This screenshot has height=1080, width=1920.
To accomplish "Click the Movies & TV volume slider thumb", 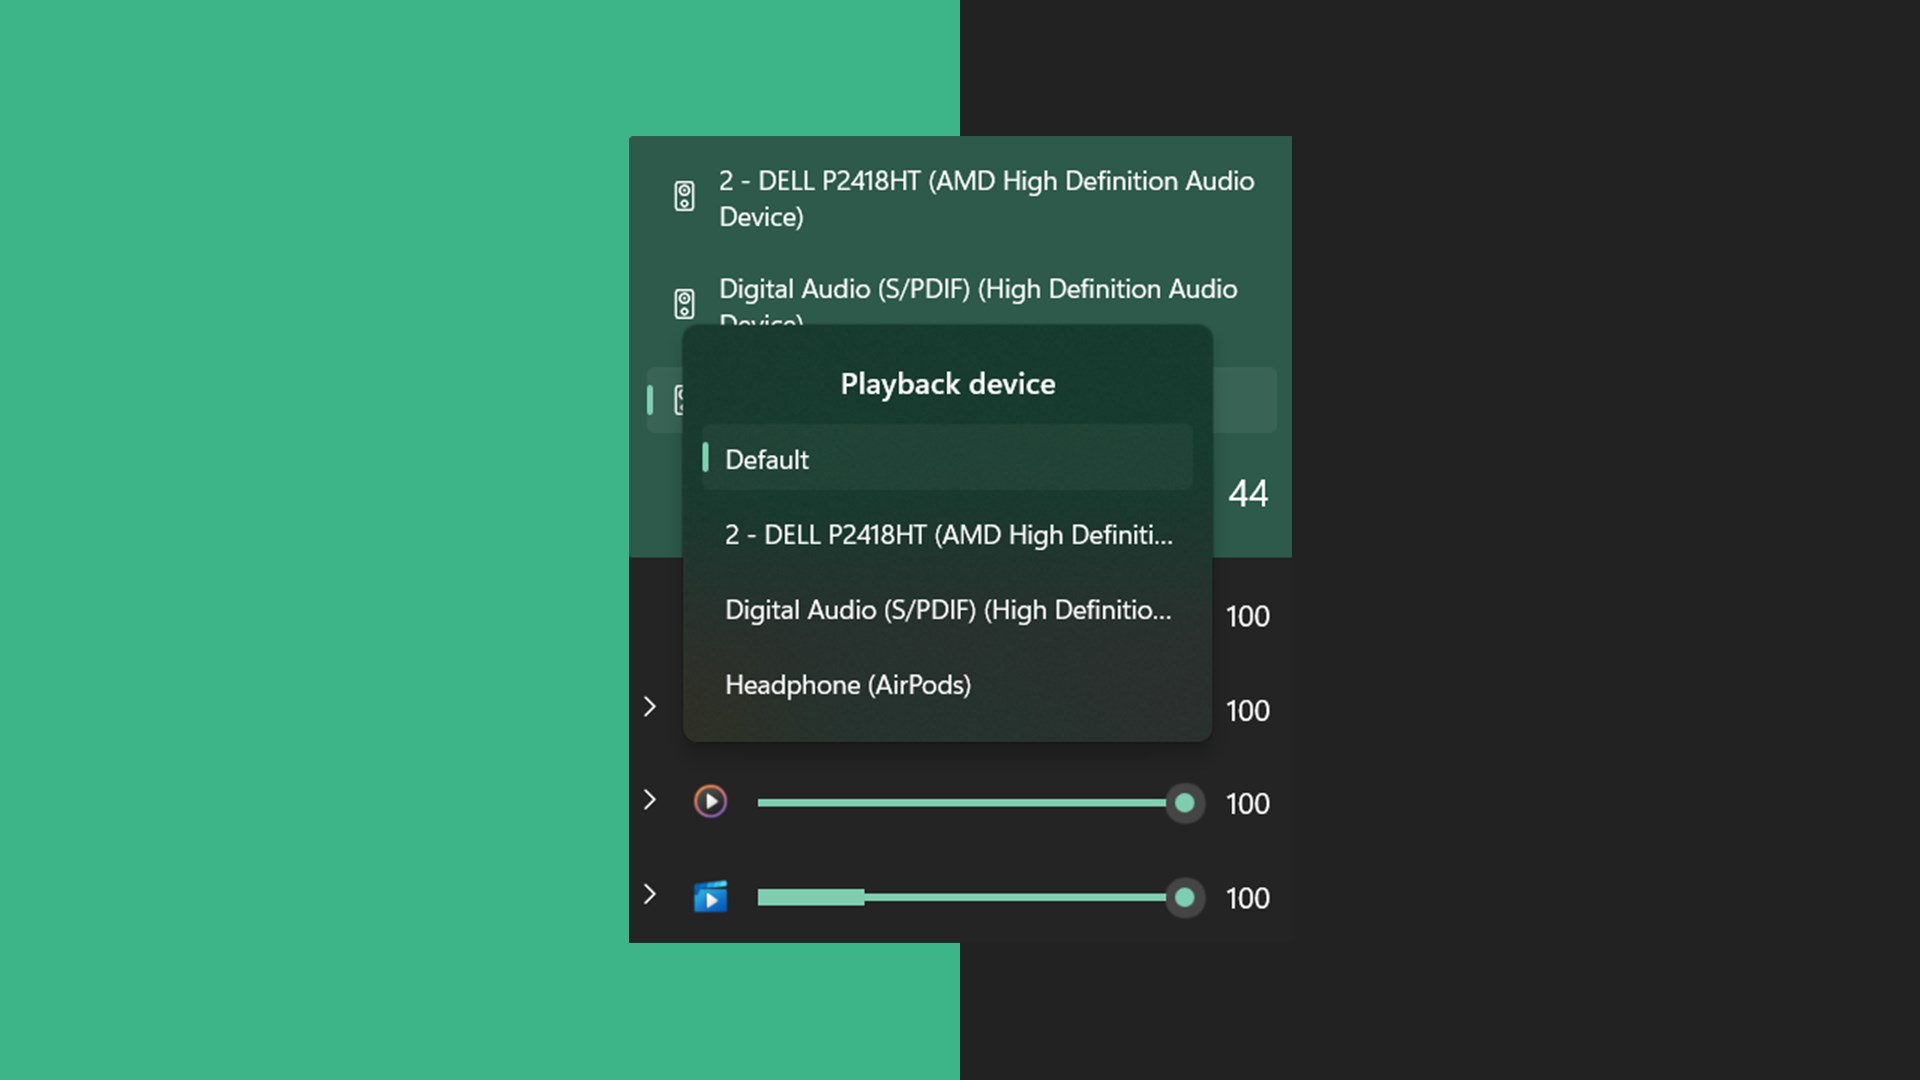I will [x=1184, y=898].
